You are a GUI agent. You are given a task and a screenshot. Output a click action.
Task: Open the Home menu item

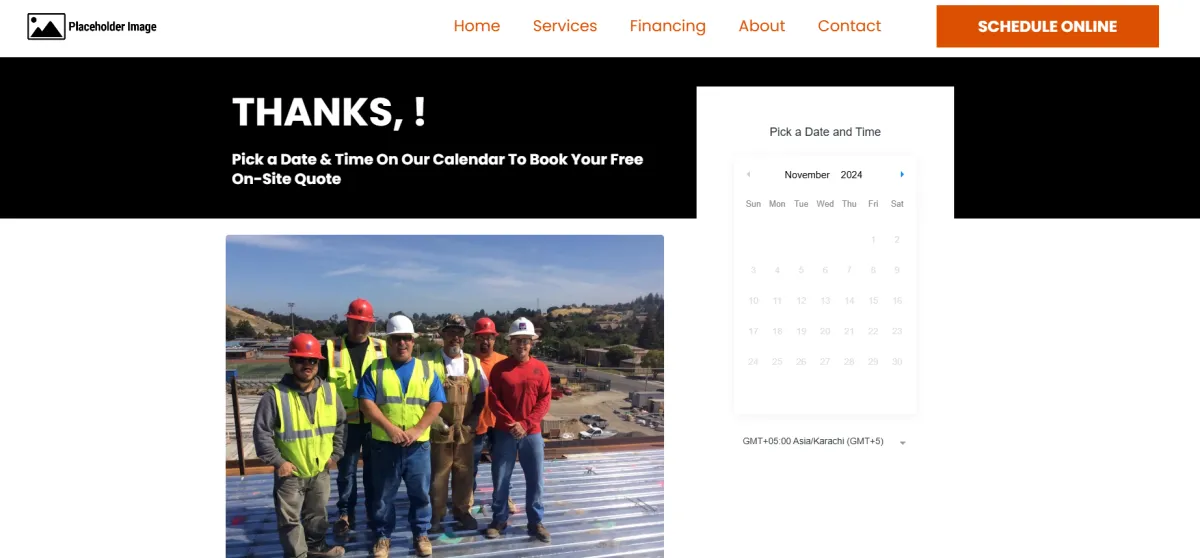coord(477,26)
